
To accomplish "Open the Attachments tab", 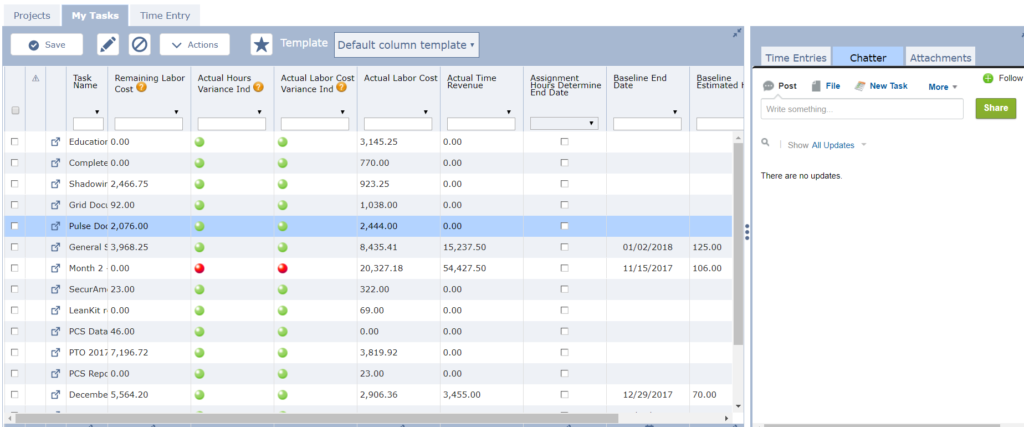I will tap(940, 59).
